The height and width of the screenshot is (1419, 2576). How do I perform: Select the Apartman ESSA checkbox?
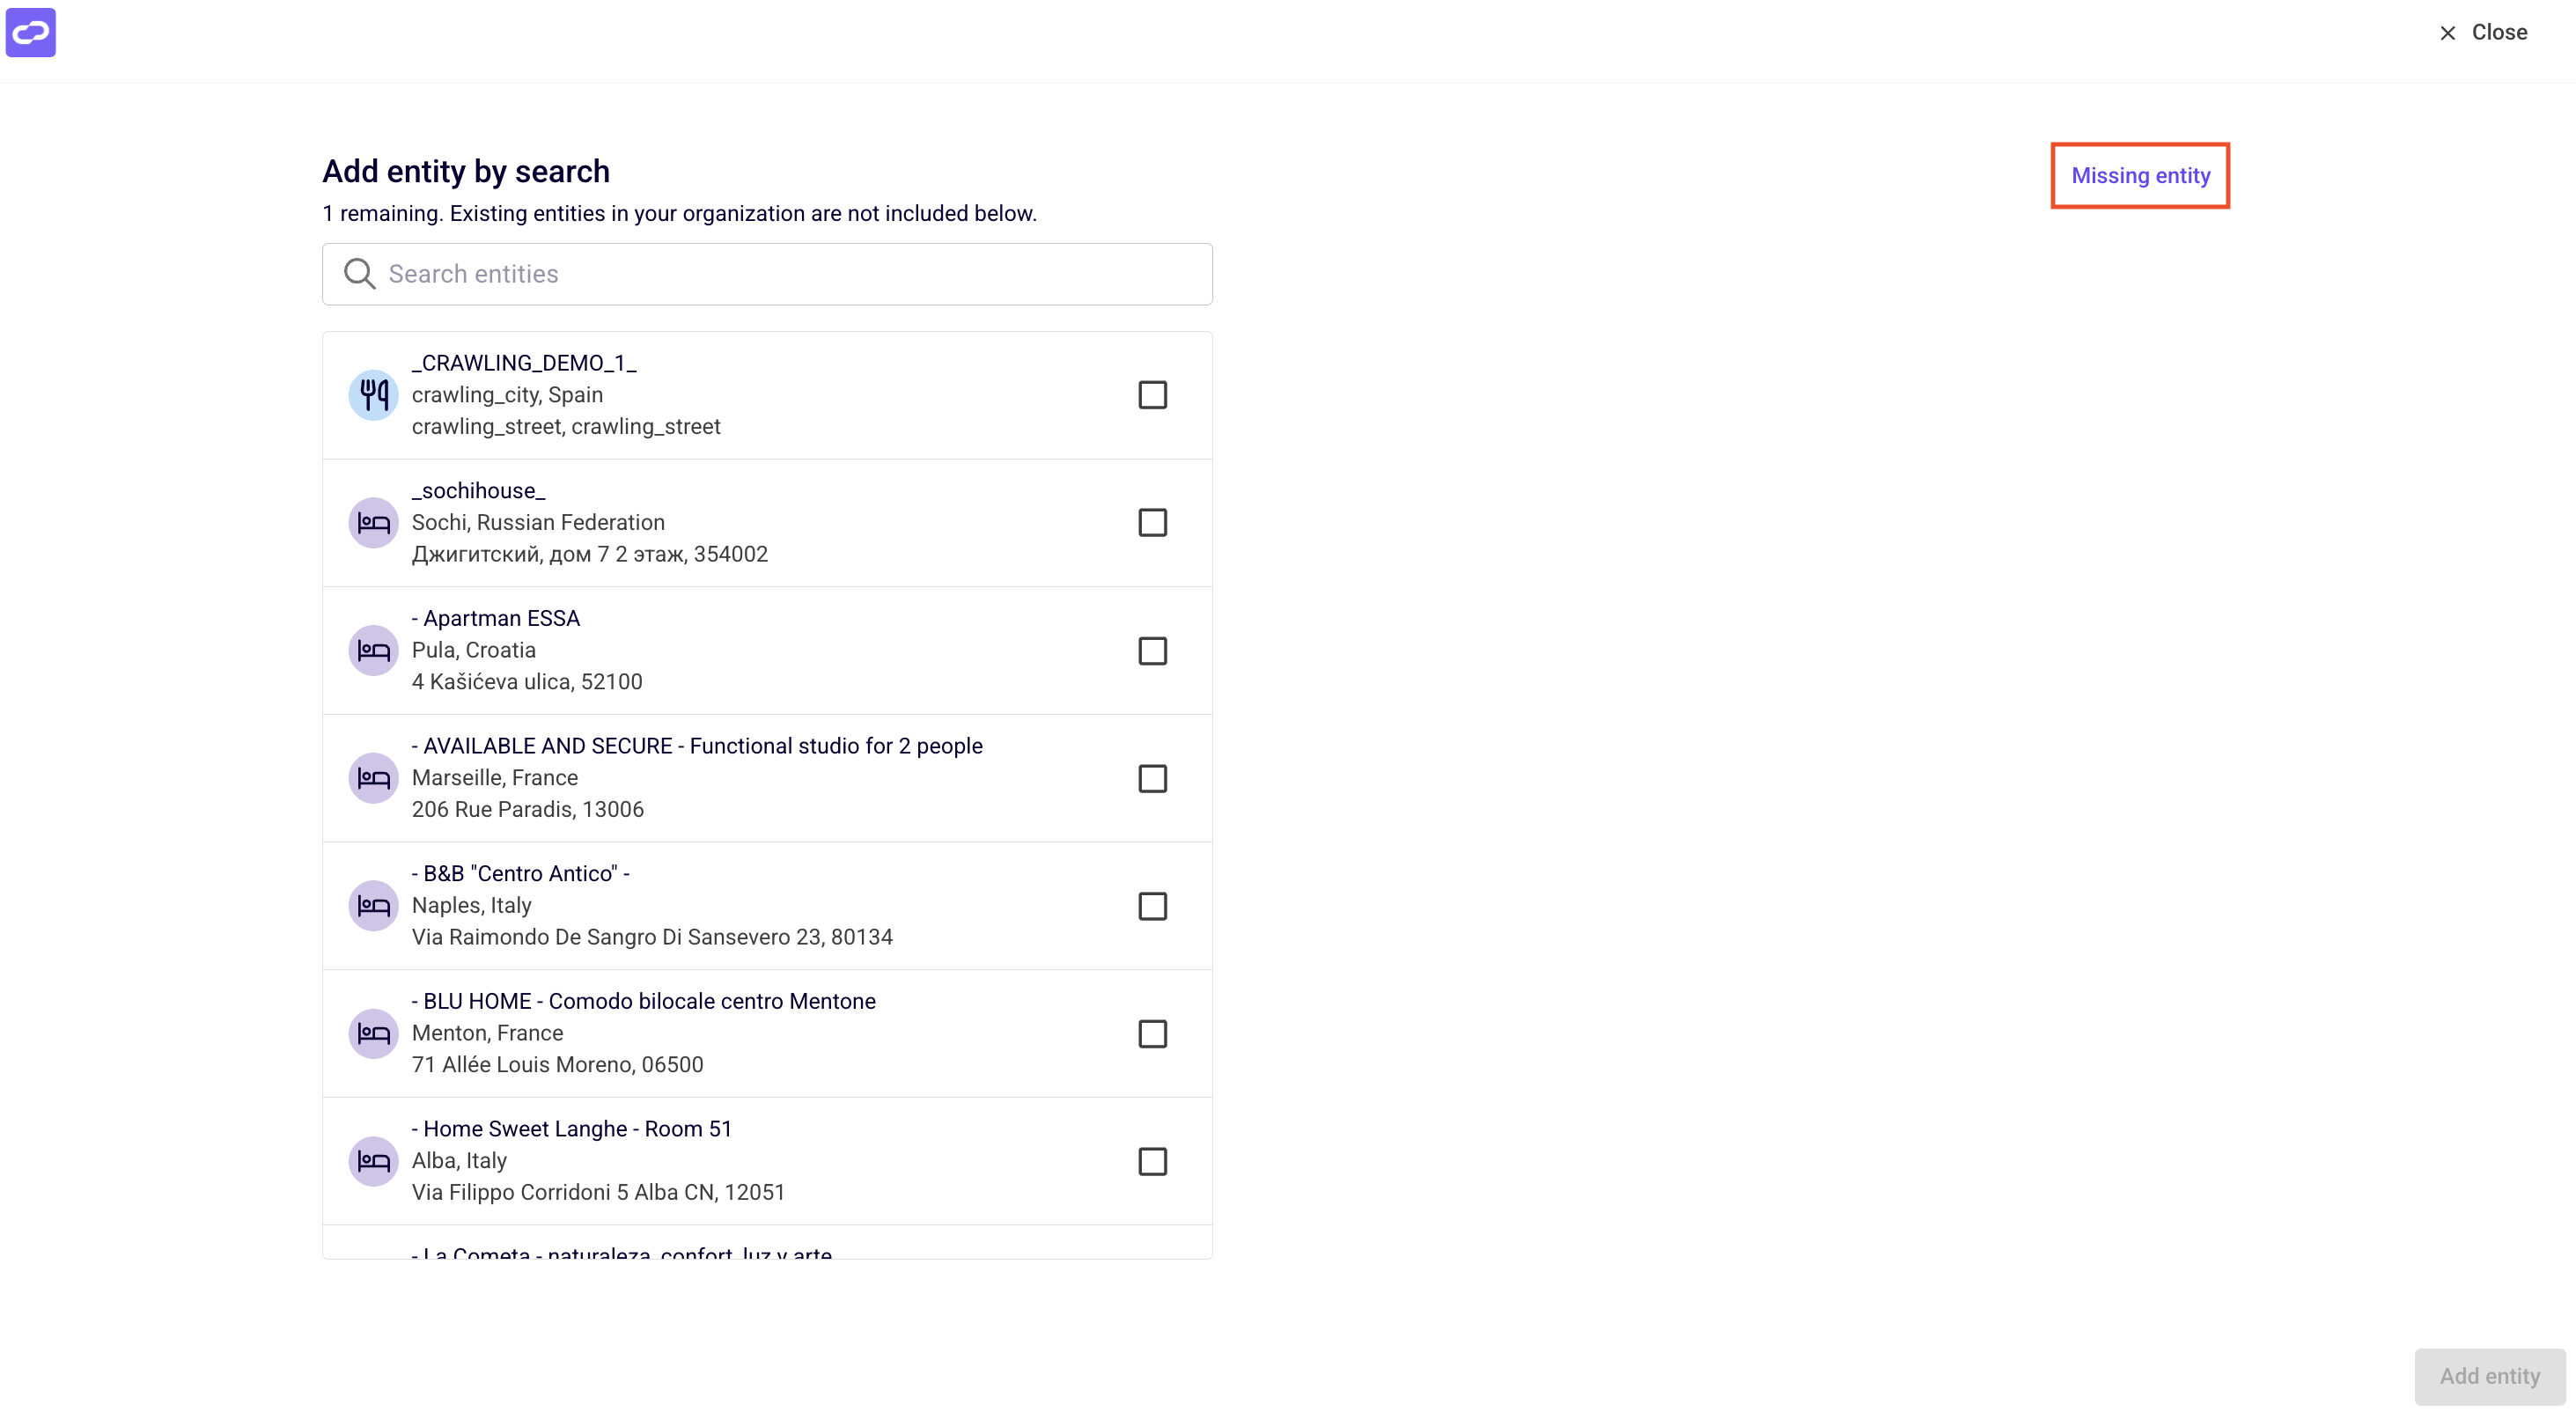(1152, 651)
